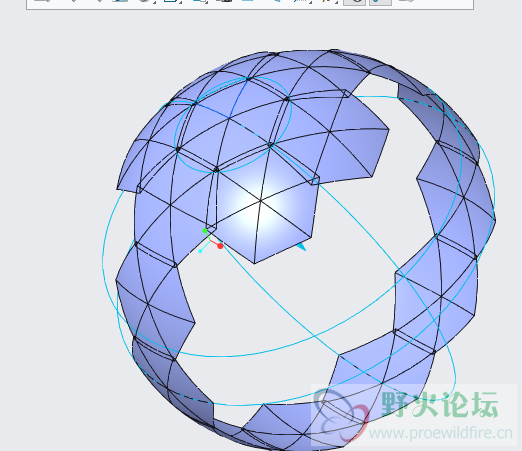
Task: Open the display style dropdown arrow
Action: pyautogui.click(x=180, y=3)
